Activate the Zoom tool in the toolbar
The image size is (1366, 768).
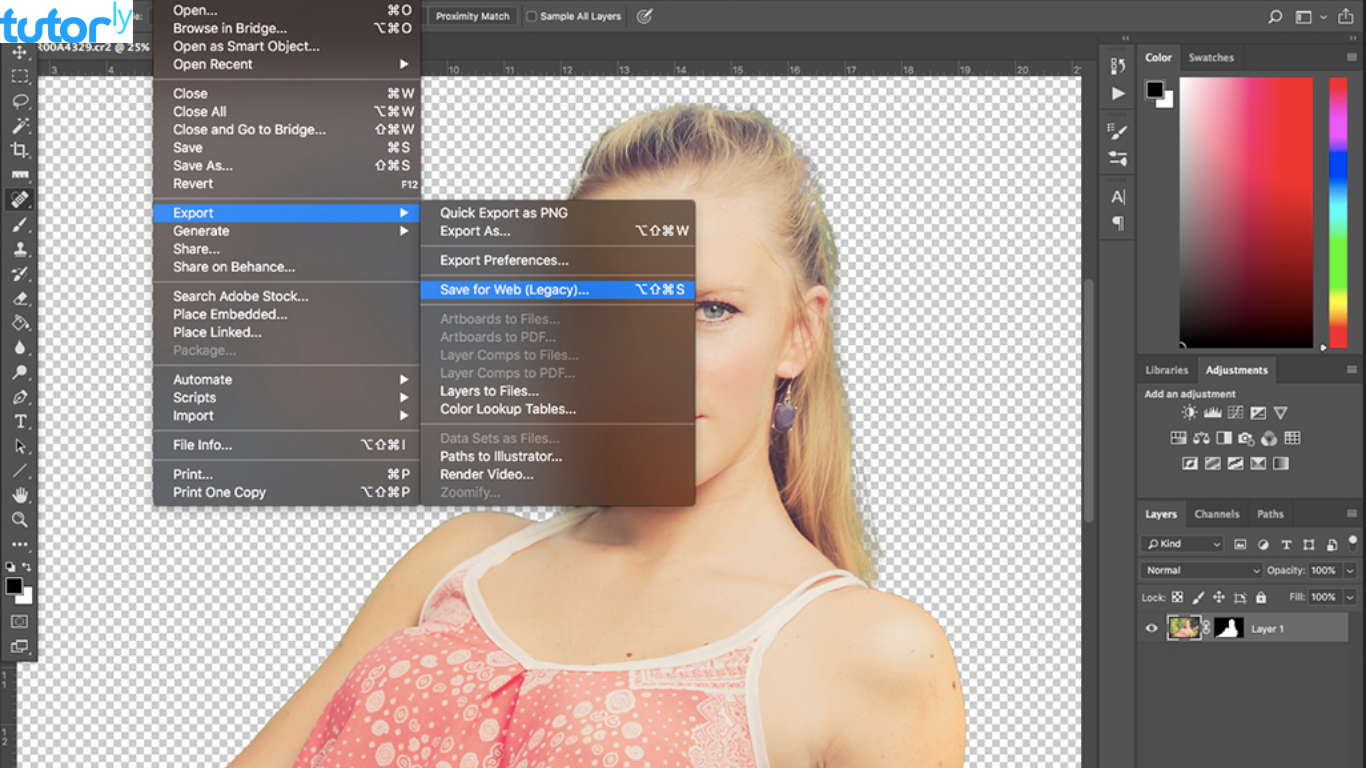coord(19,520)
